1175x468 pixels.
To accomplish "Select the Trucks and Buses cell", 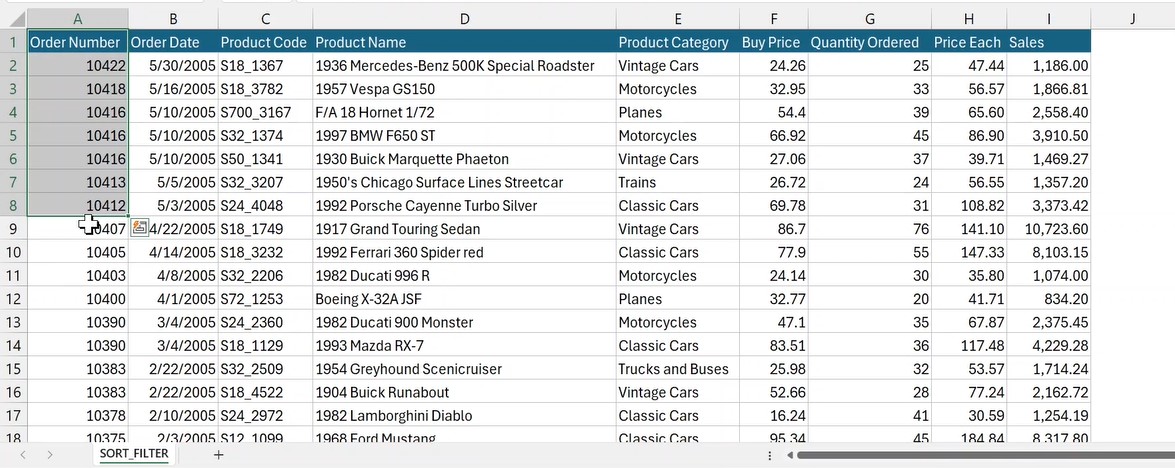I will coord(673,369).
